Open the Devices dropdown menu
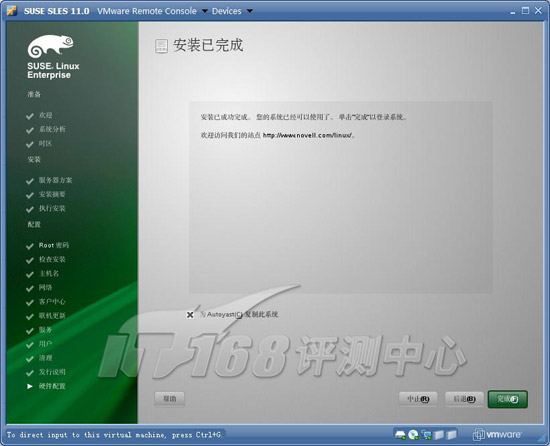550x446 pixels. tap(232, 11)
